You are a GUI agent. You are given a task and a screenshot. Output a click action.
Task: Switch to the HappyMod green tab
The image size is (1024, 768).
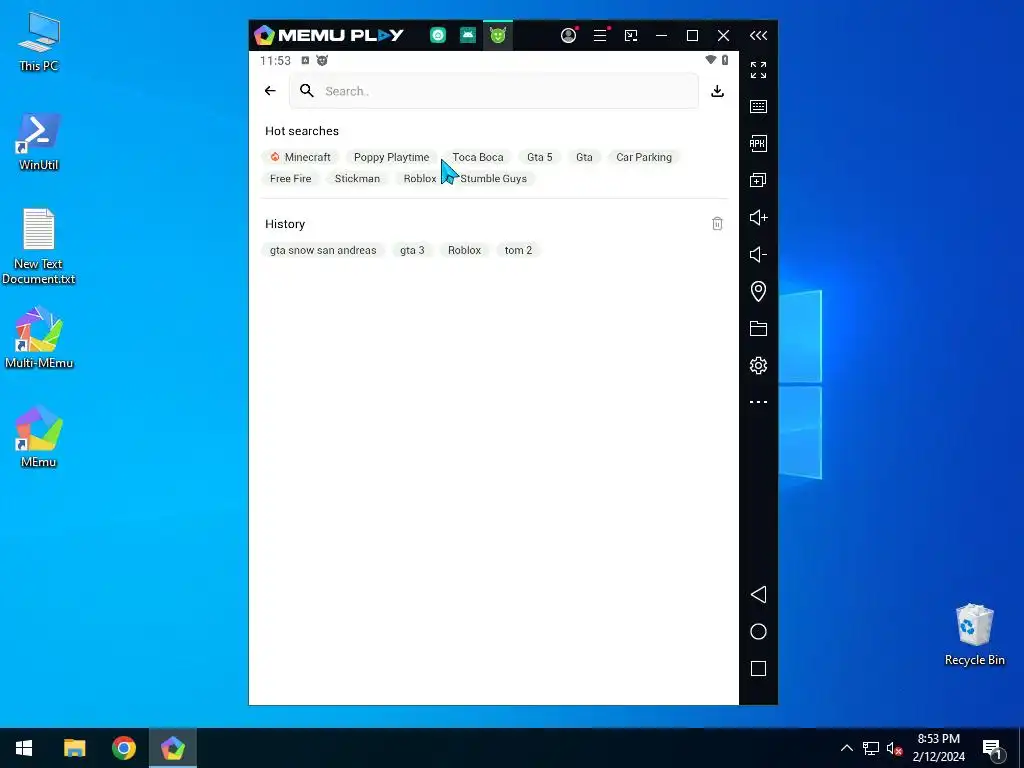(x=498, y=35)
